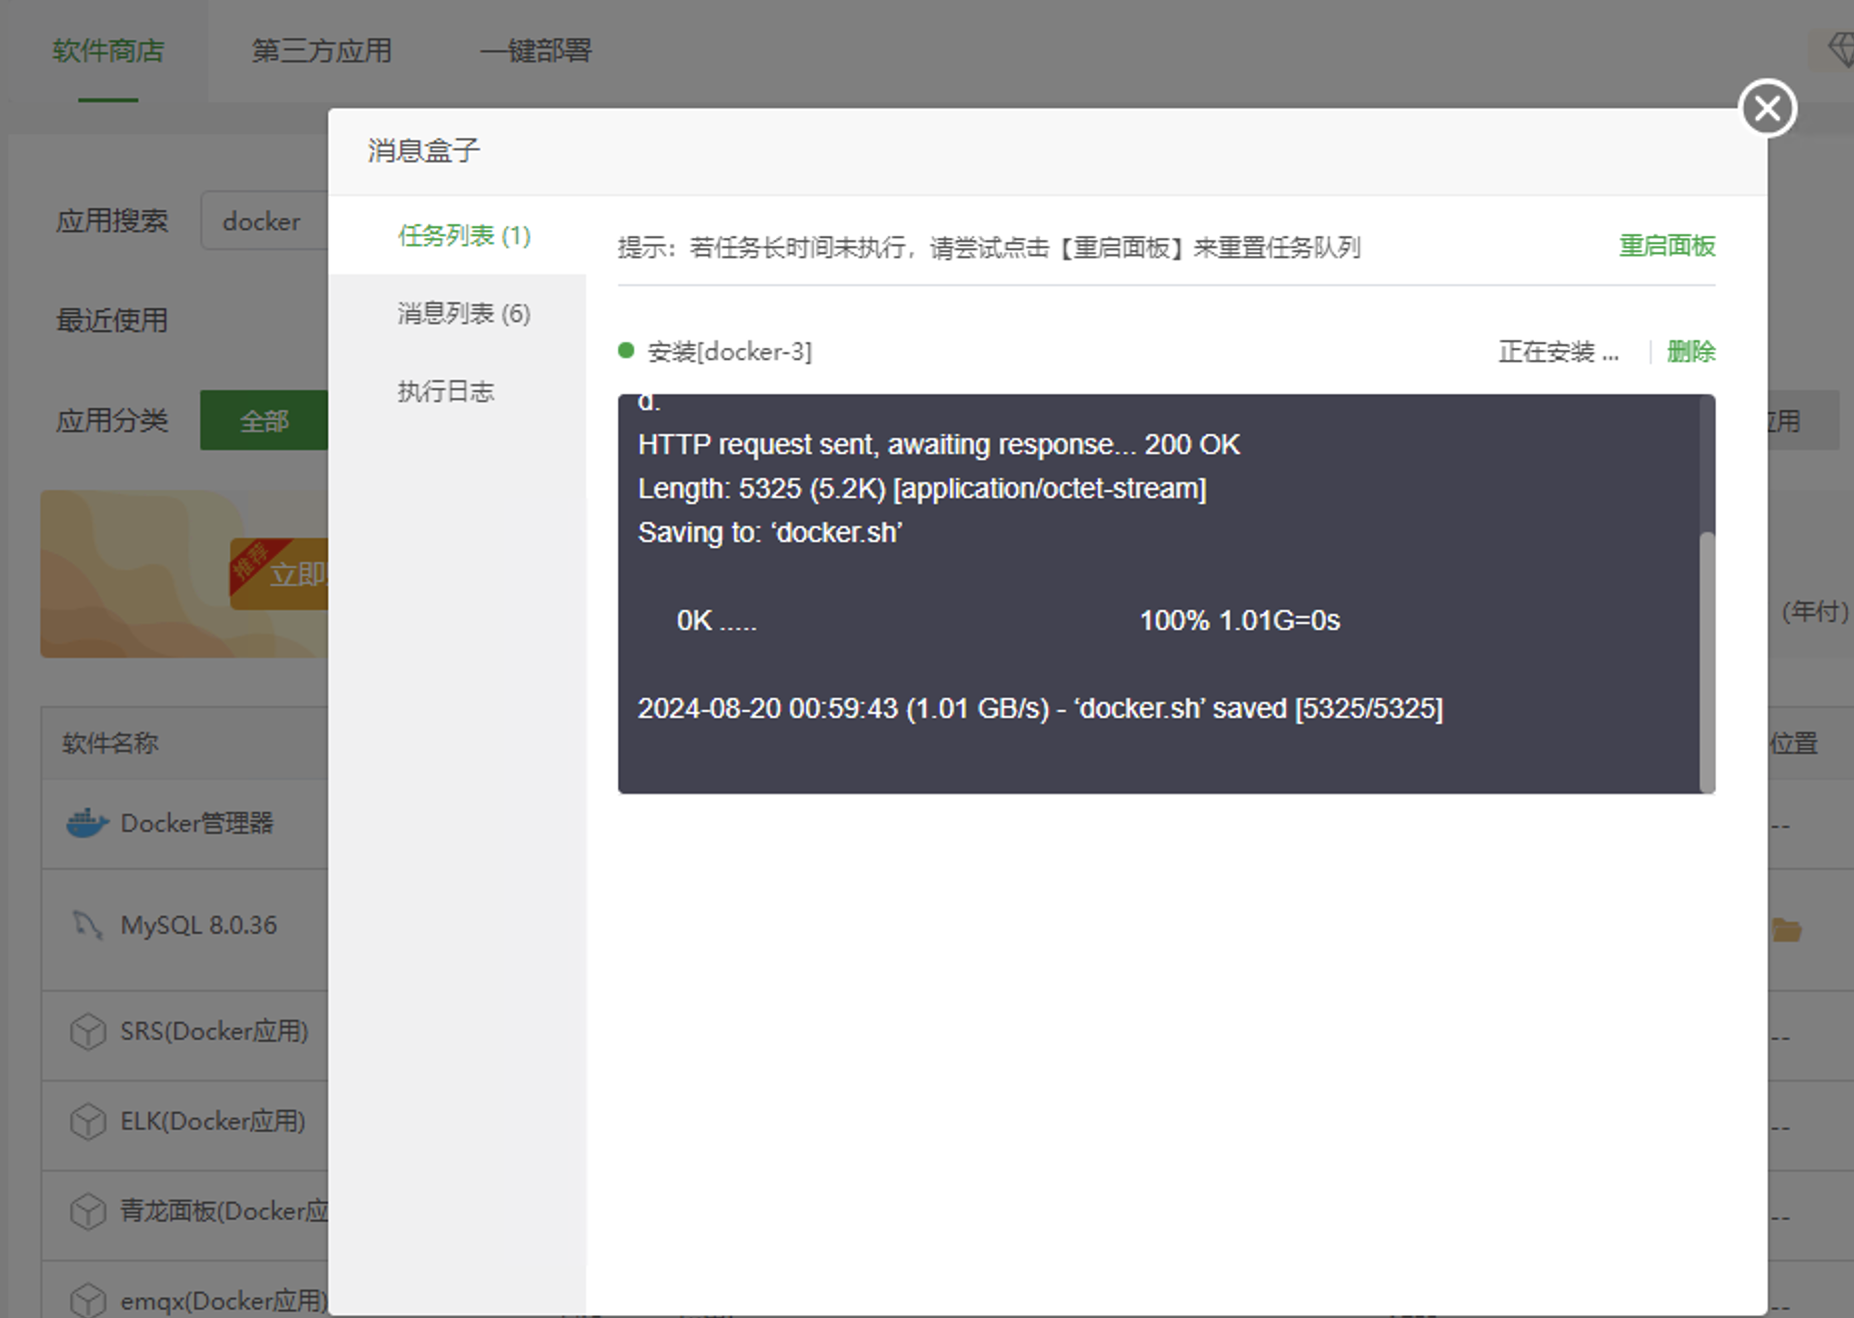Open the 执行日志 tab
This screenshot has width=1854, height=1318.
coord(446,391)
